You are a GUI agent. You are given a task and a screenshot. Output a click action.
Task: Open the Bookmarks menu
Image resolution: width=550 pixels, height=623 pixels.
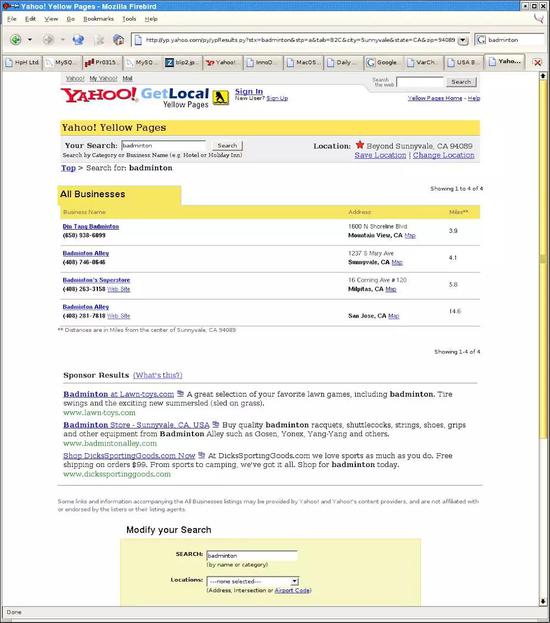(x=98, y=19)
